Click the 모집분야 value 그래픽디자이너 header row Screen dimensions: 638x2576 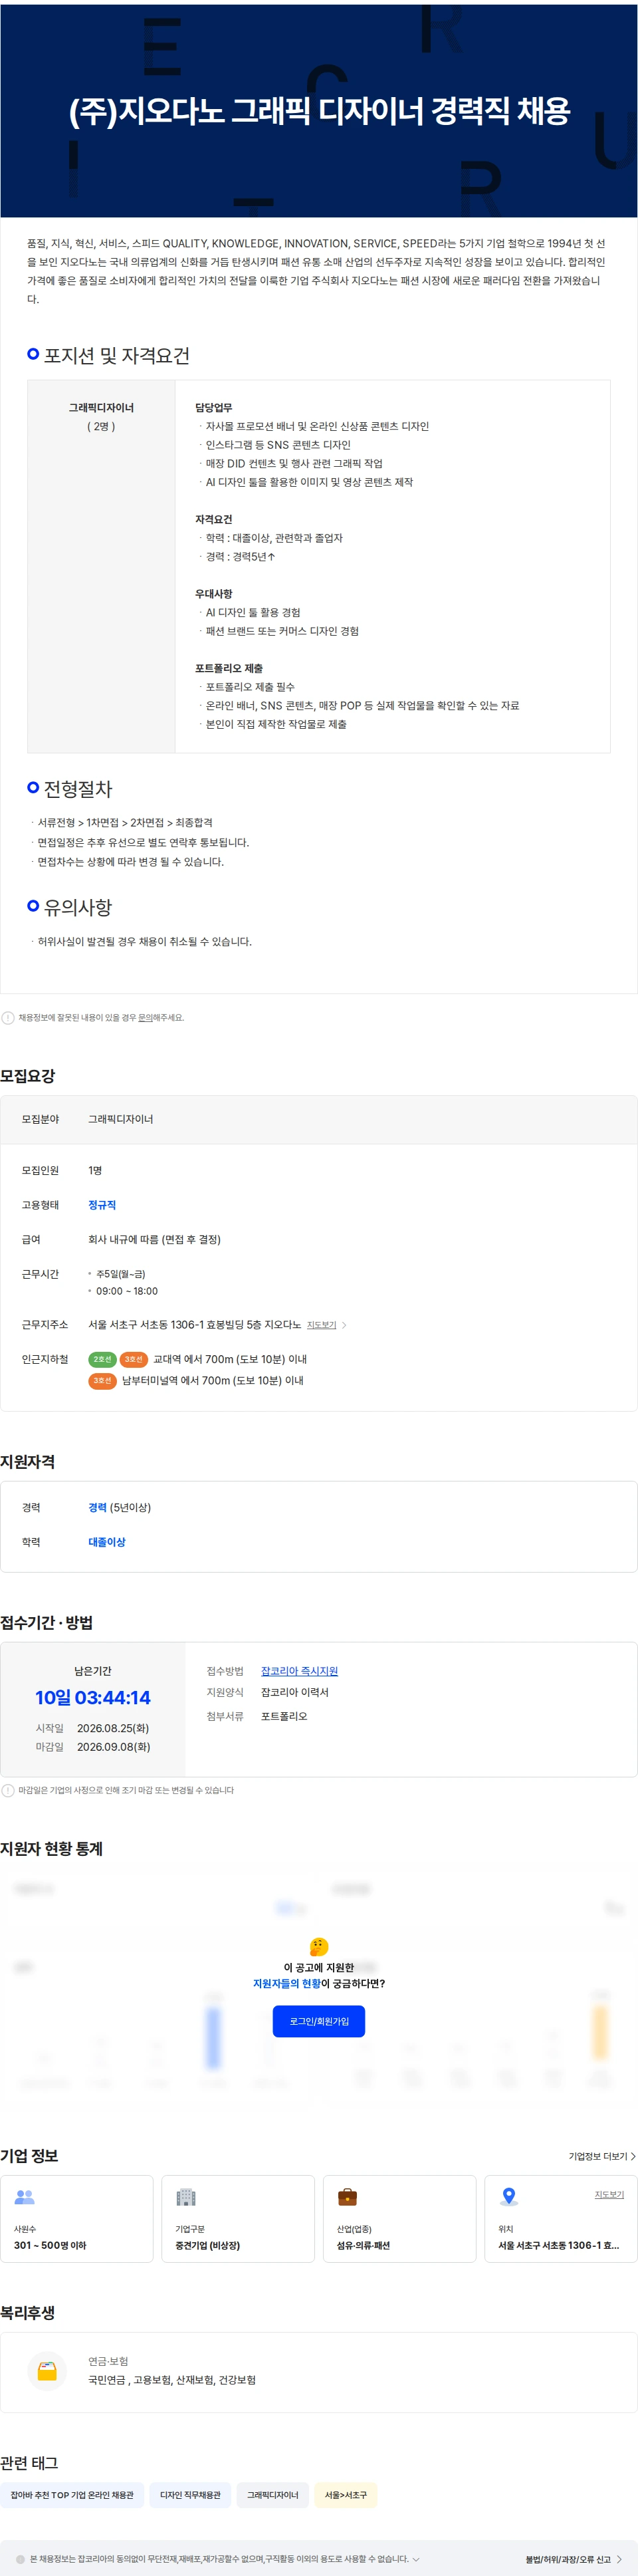318,1119
